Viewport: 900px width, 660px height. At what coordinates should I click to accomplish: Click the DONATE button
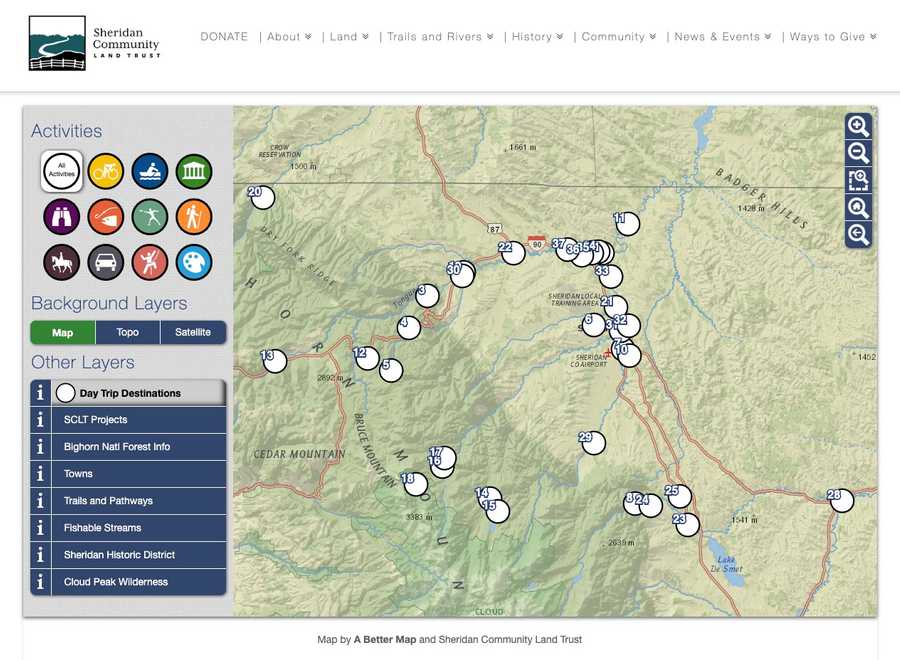(224, 36)
